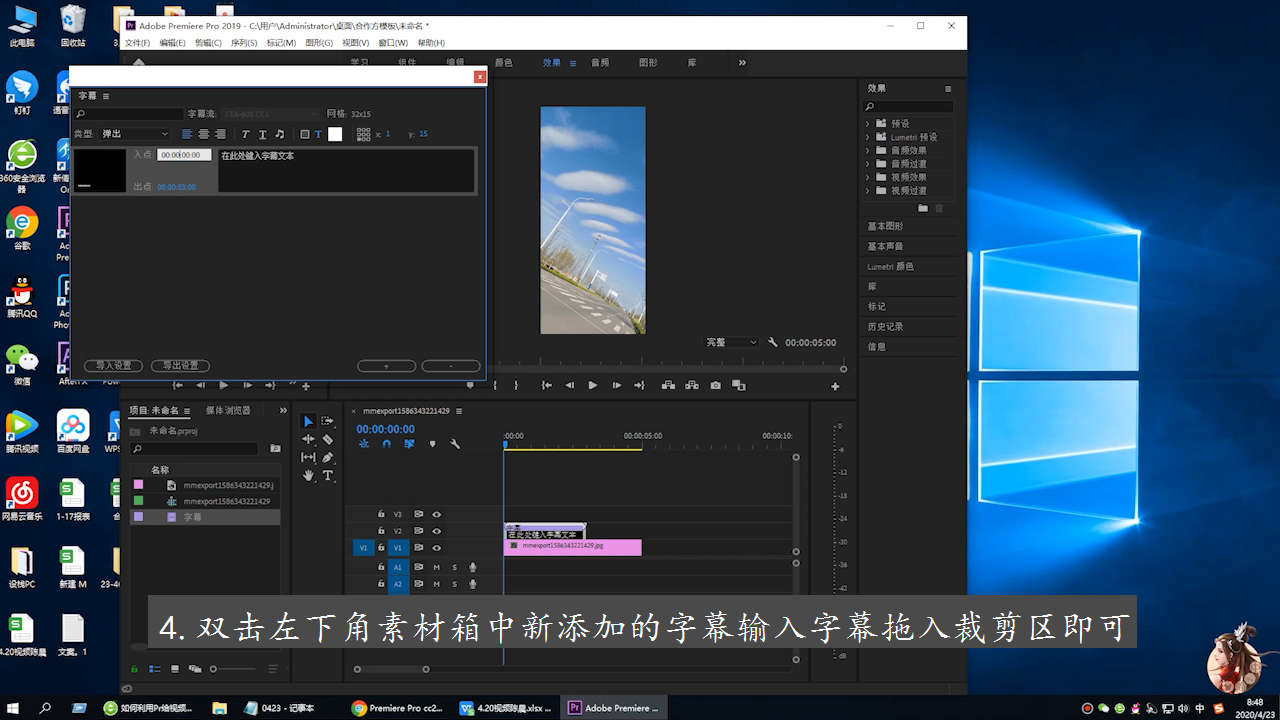Switch to the 图形 workspace tab
1280x720 pixels.
tap(648, 62)
